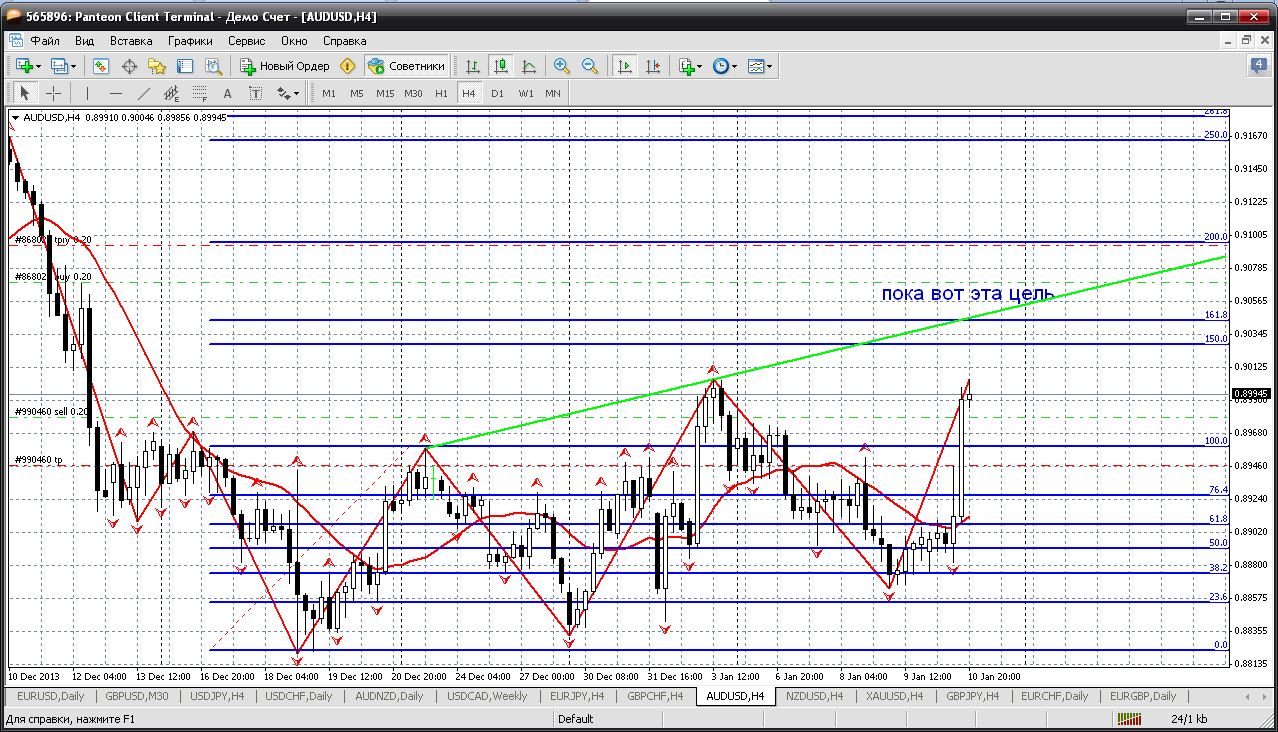
Task: Open the Strategy Tester magnifier icon
Action: pyautogui.click(x=213, y=66)
